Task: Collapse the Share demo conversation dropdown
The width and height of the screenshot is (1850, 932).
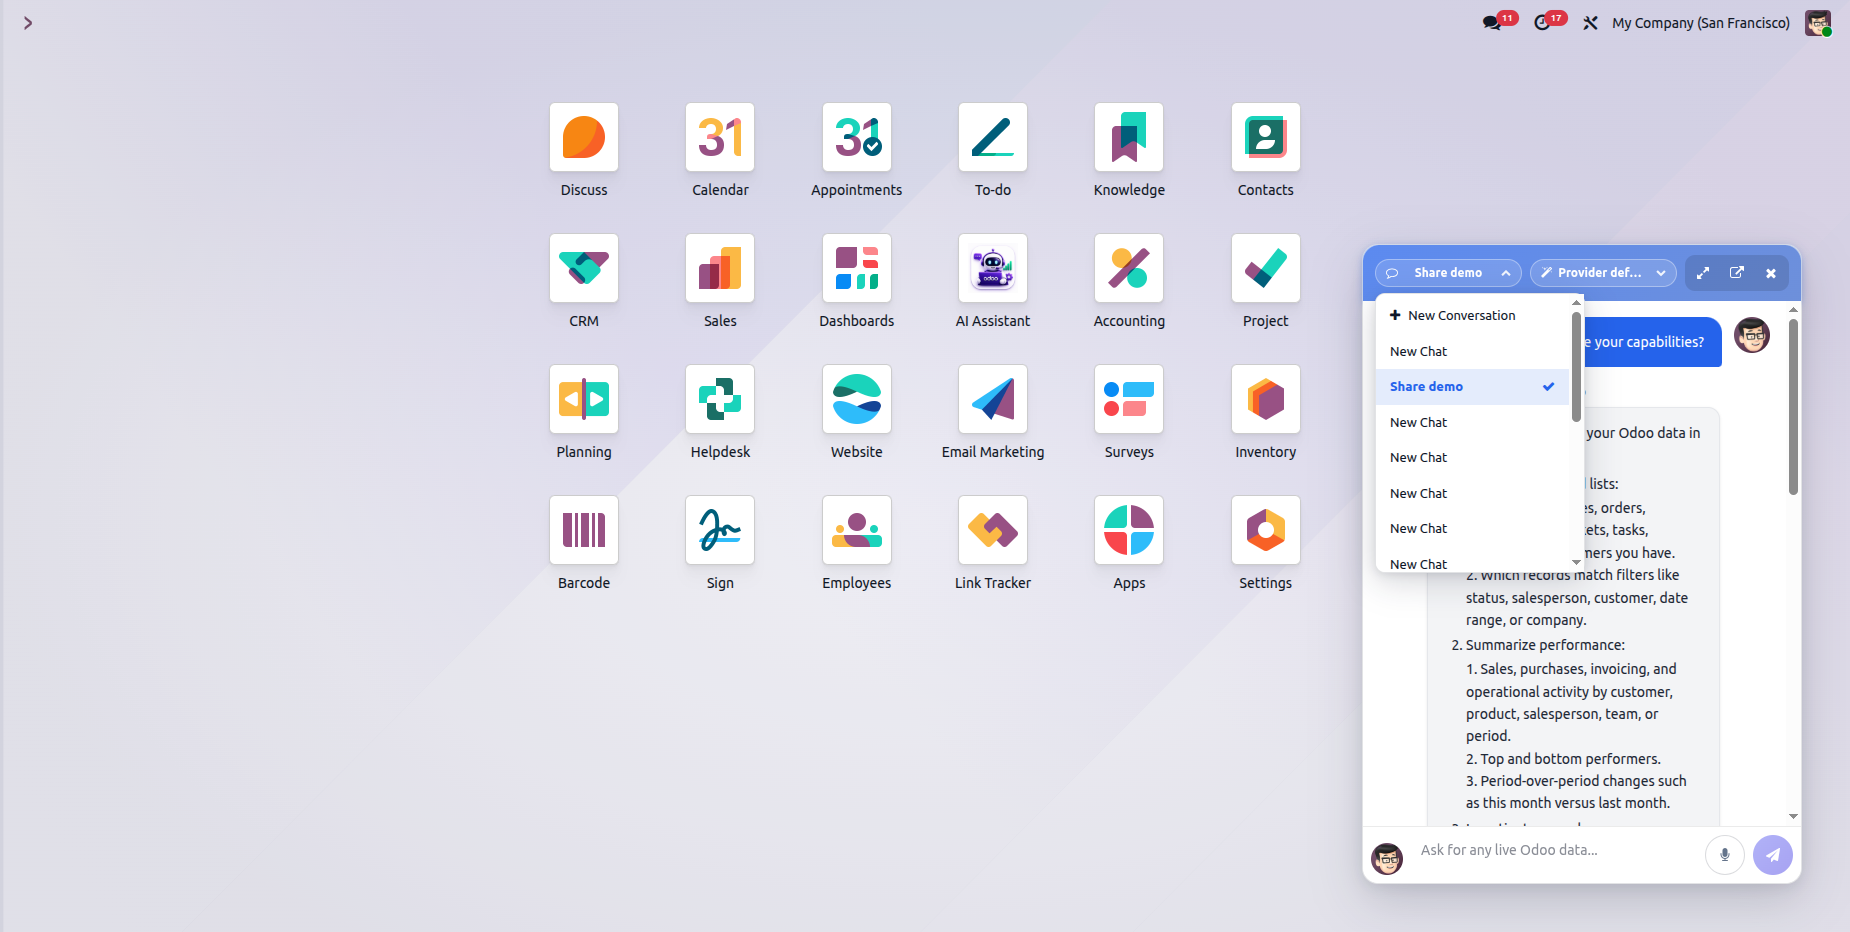Action: click(x=1448, y=273)
